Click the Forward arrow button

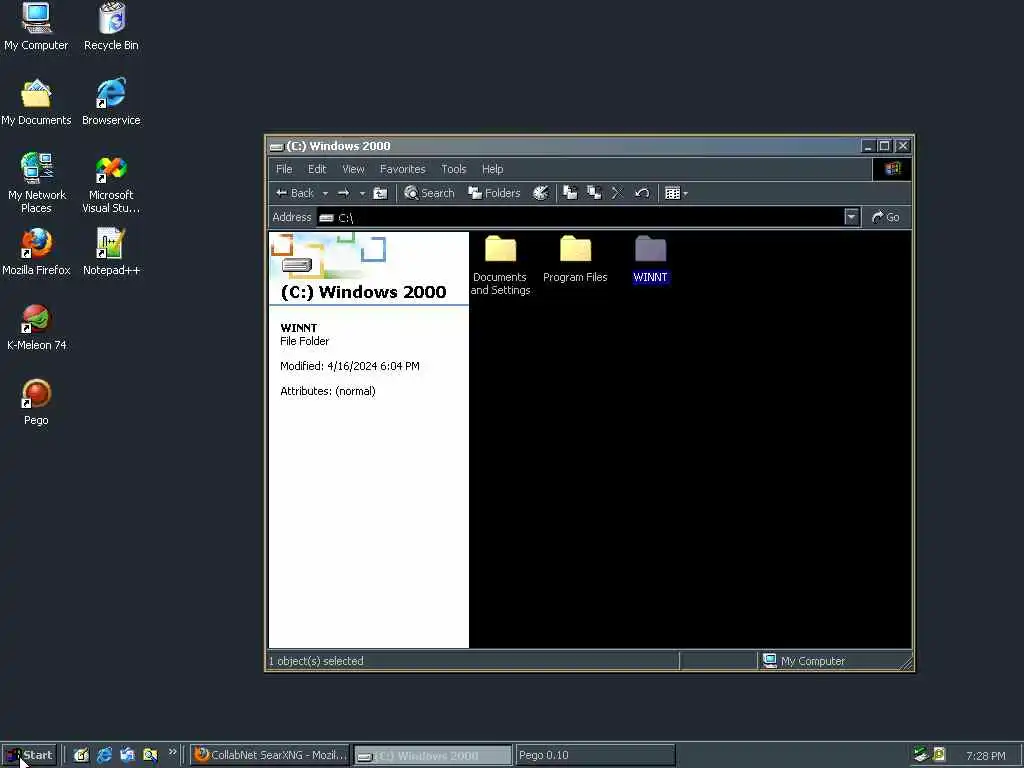point(344,193)
